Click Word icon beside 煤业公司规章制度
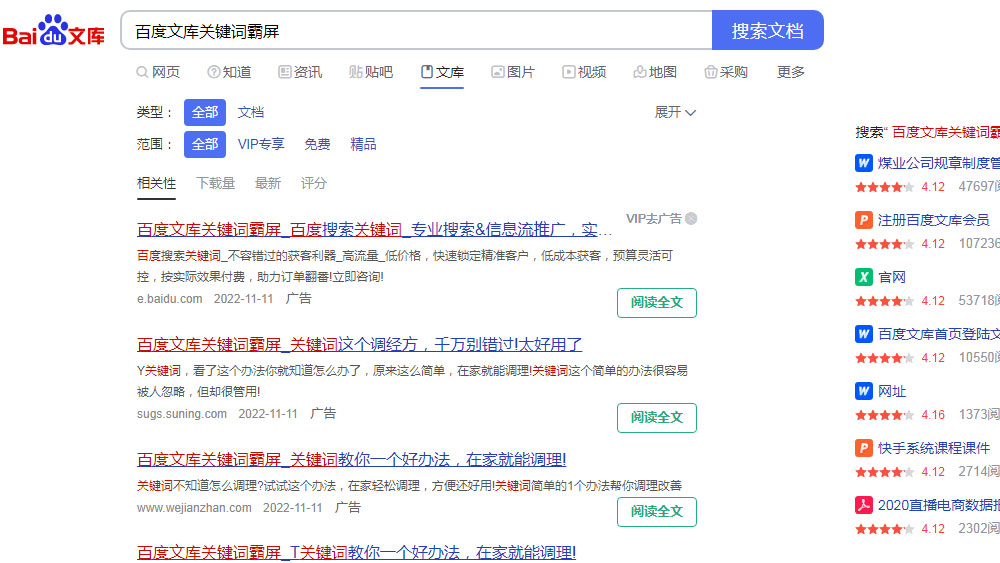Viewport: 1000px width, 563px height. click(x=864, y=163)
